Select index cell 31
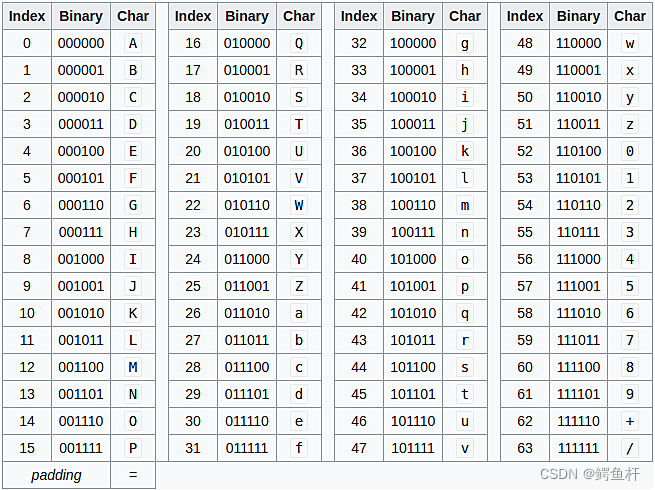This screenshot has height=490, width=655. (x=193, y=448)
